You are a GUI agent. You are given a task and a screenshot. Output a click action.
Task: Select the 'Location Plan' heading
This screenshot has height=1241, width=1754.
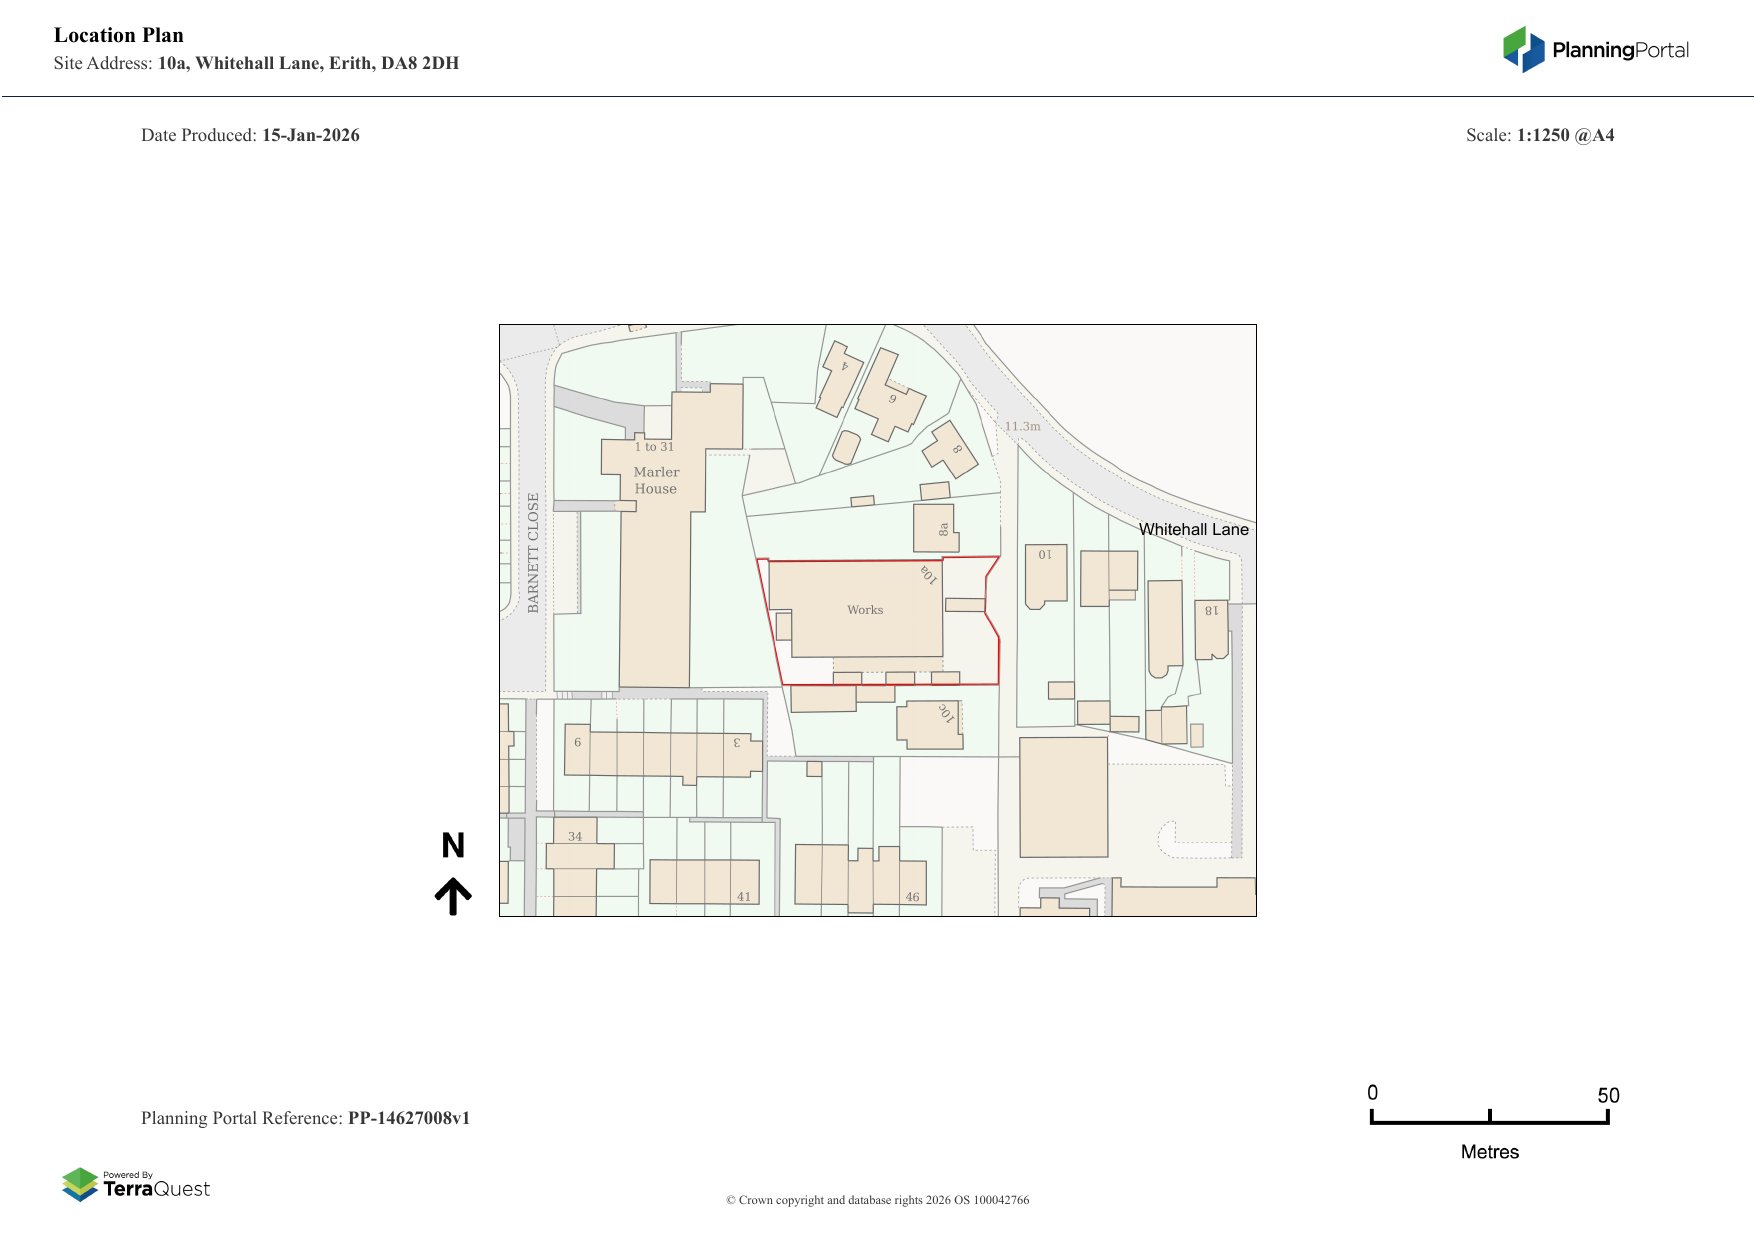[x=119, y=35]
